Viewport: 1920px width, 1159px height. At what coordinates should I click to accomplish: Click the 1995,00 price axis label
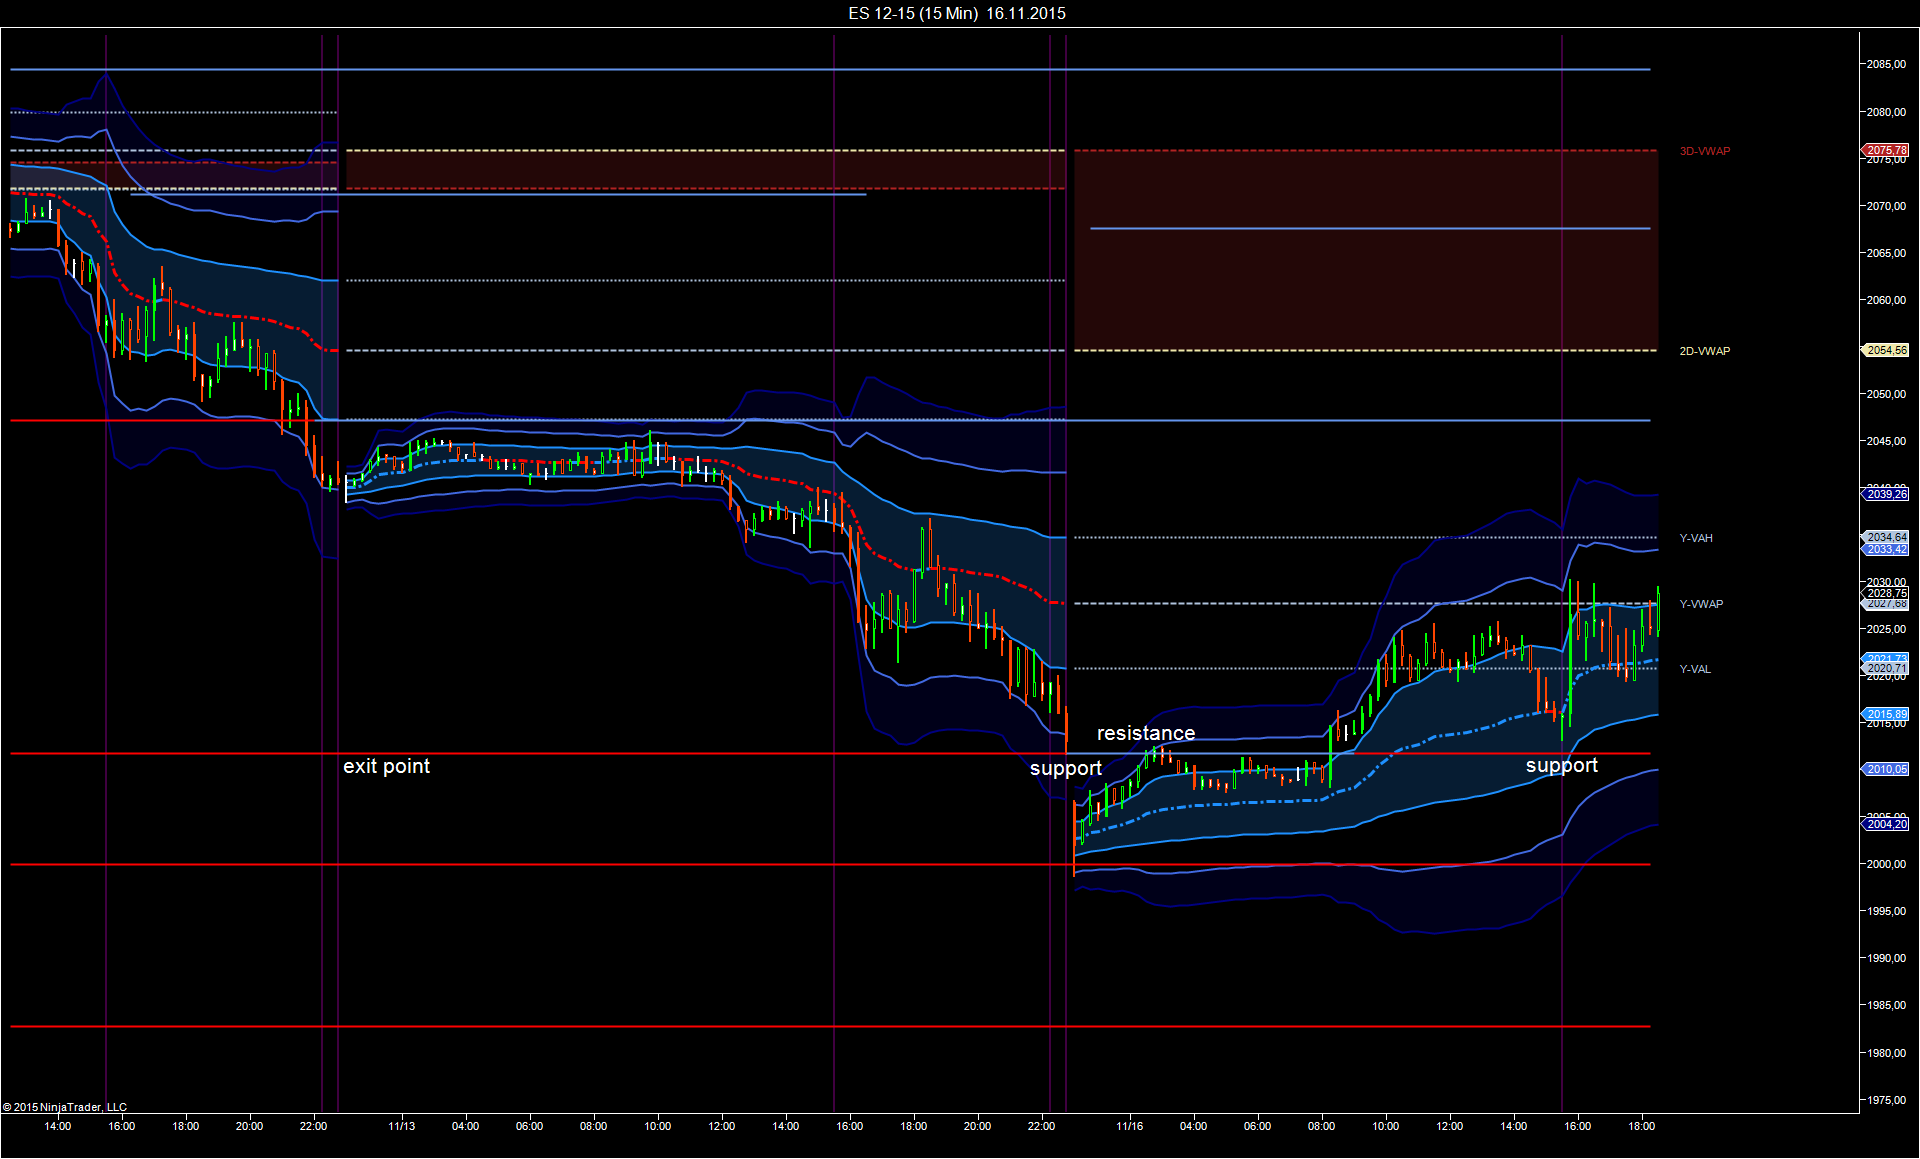1886,911
